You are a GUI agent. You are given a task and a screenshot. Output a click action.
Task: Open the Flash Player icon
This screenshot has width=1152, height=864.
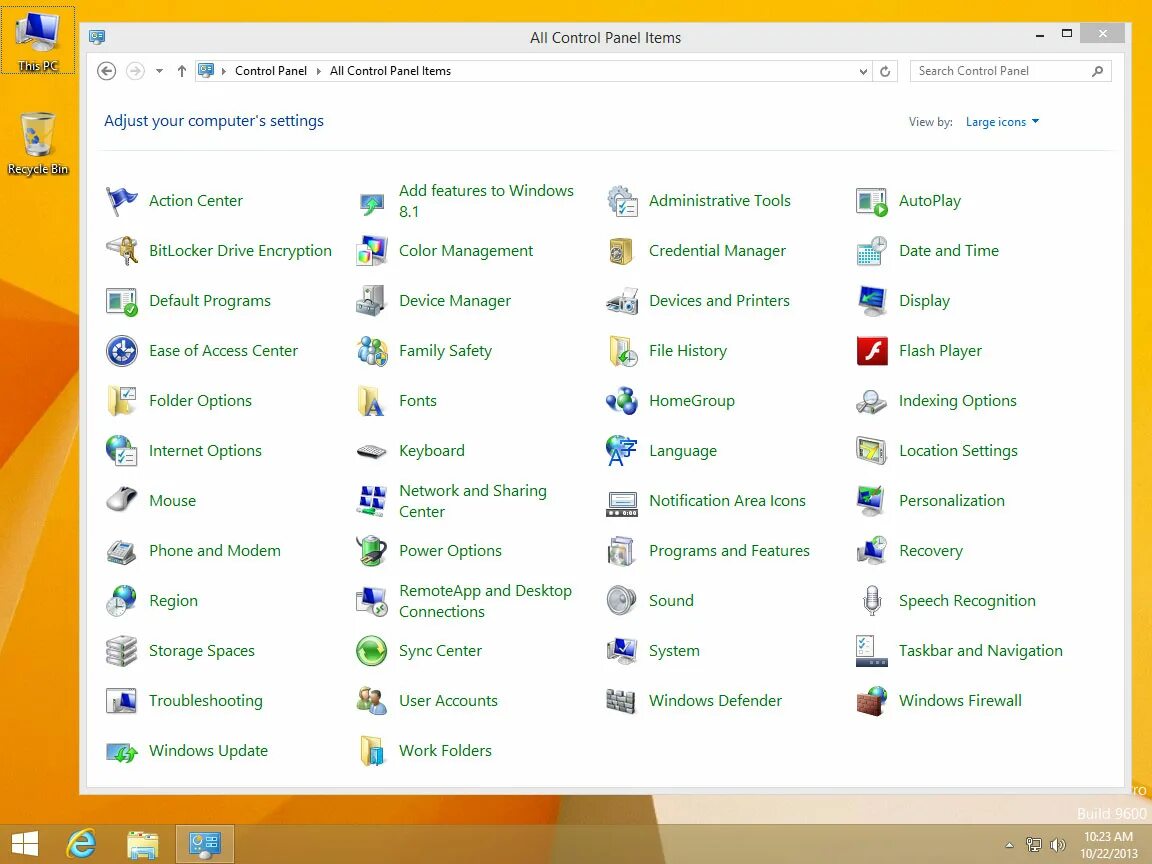tap(872, 350)
